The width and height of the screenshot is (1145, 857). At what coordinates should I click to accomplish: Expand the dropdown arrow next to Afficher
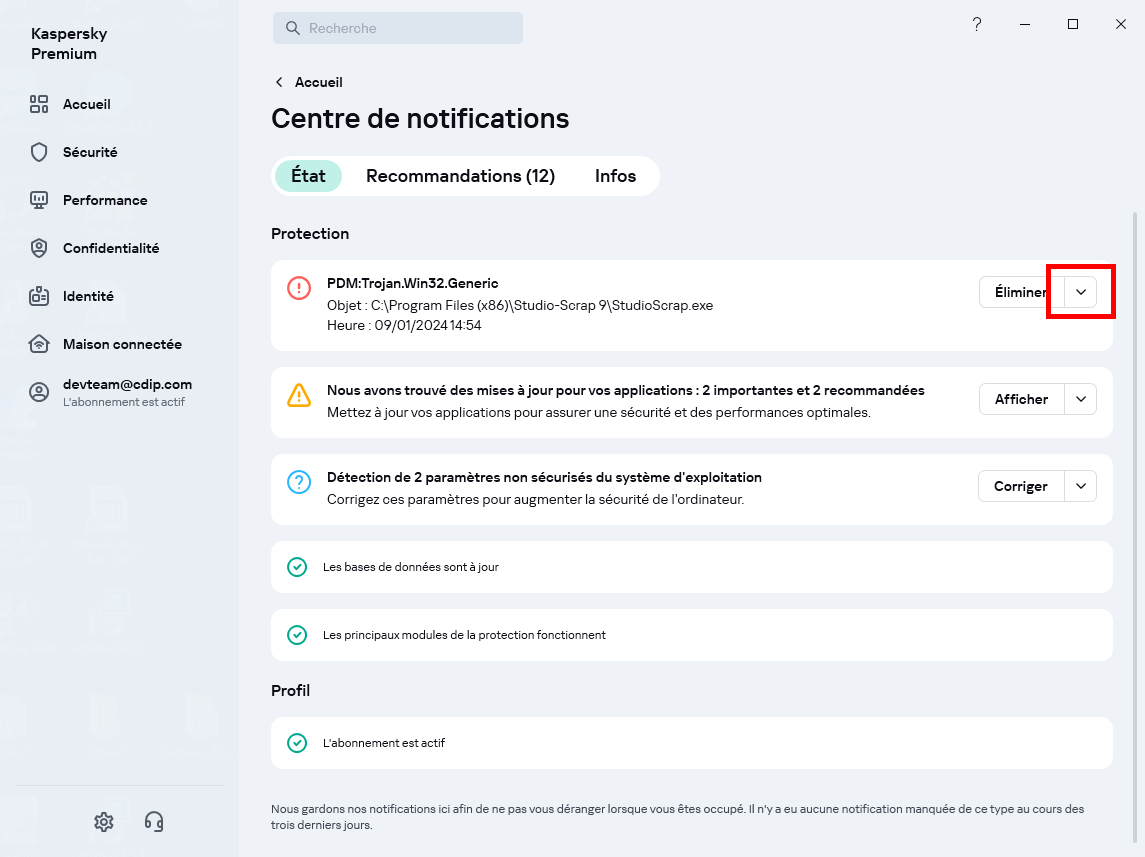pos(1081,399)
